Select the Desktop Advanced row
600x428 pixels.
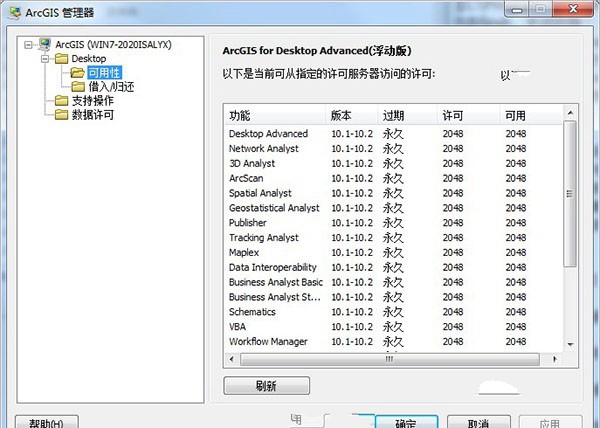393,133
